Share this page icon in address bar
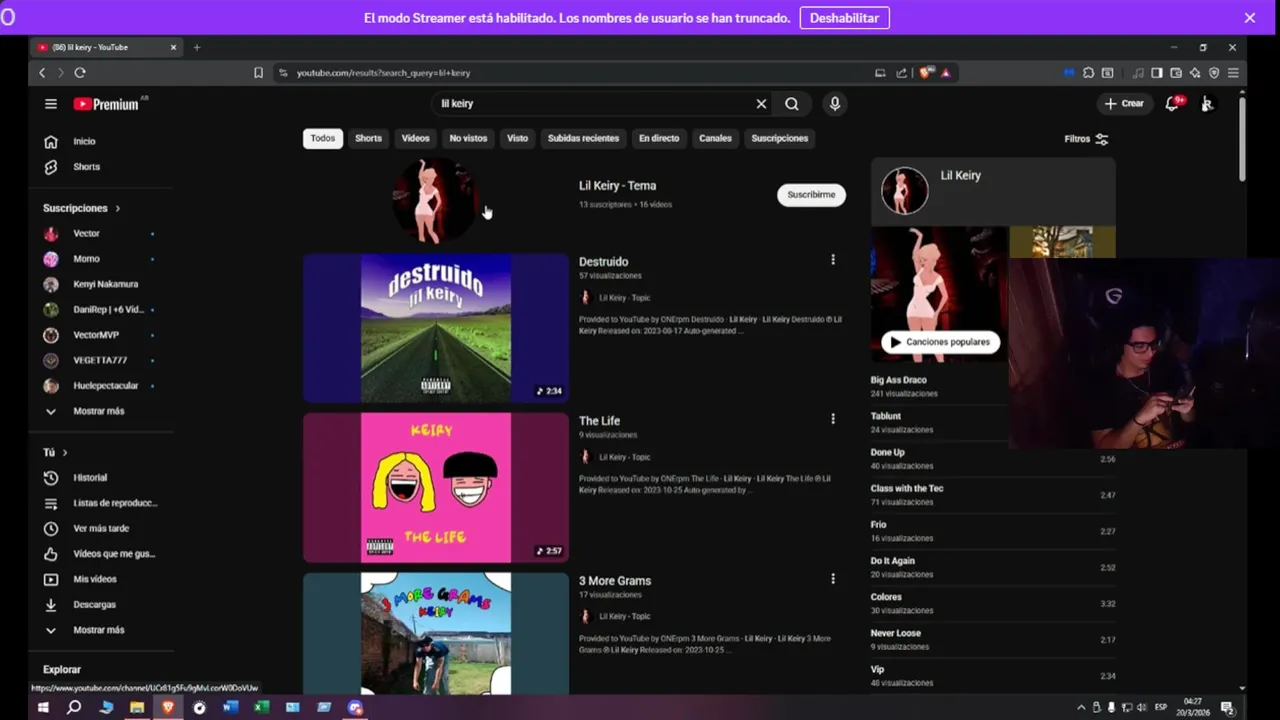Screen dimensions: 1280x720 pos(901,73)
